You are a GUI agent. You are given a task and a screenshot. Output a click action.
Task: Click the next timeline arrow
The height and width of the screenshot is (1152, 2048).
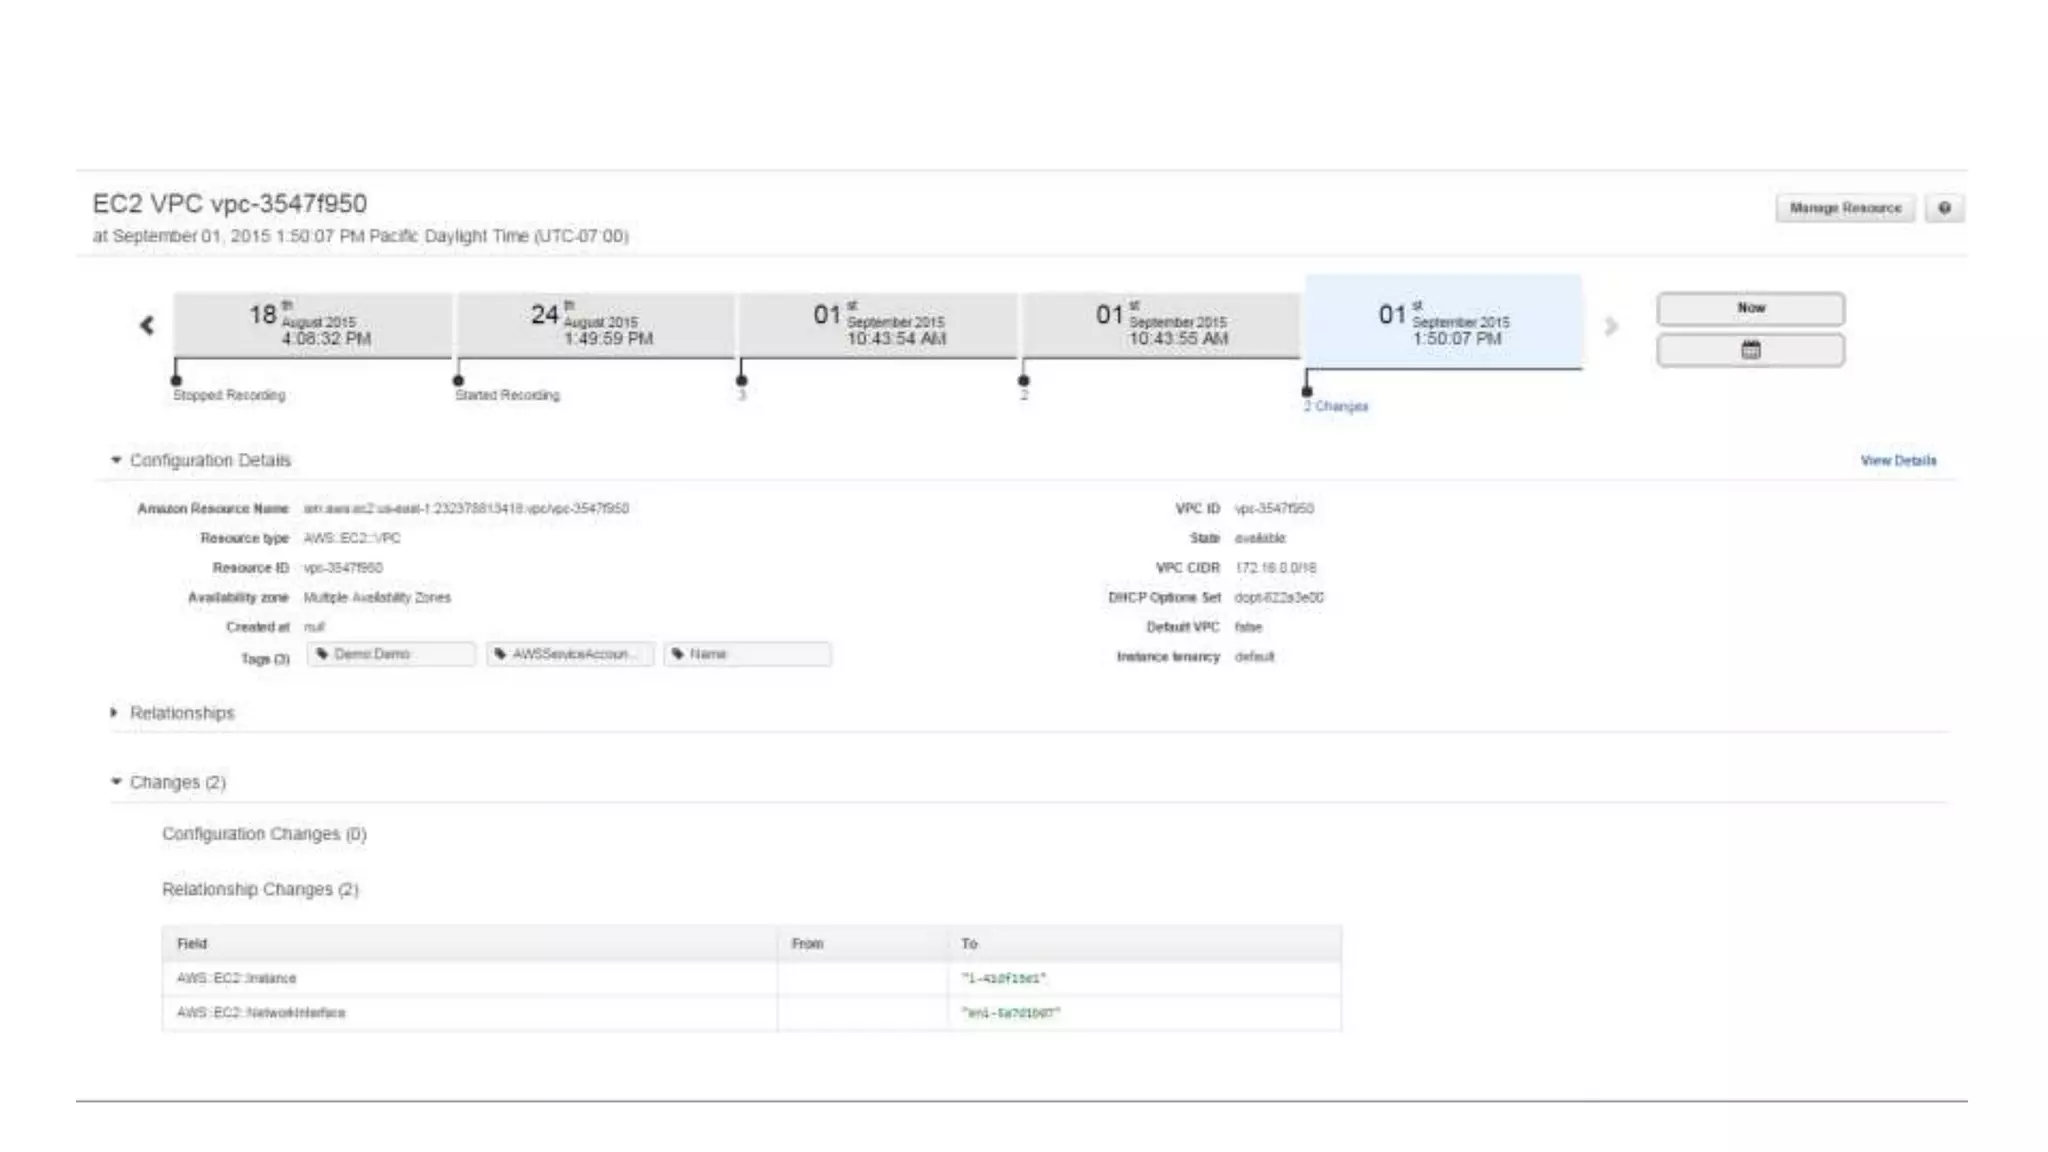tap(1610, 327)
